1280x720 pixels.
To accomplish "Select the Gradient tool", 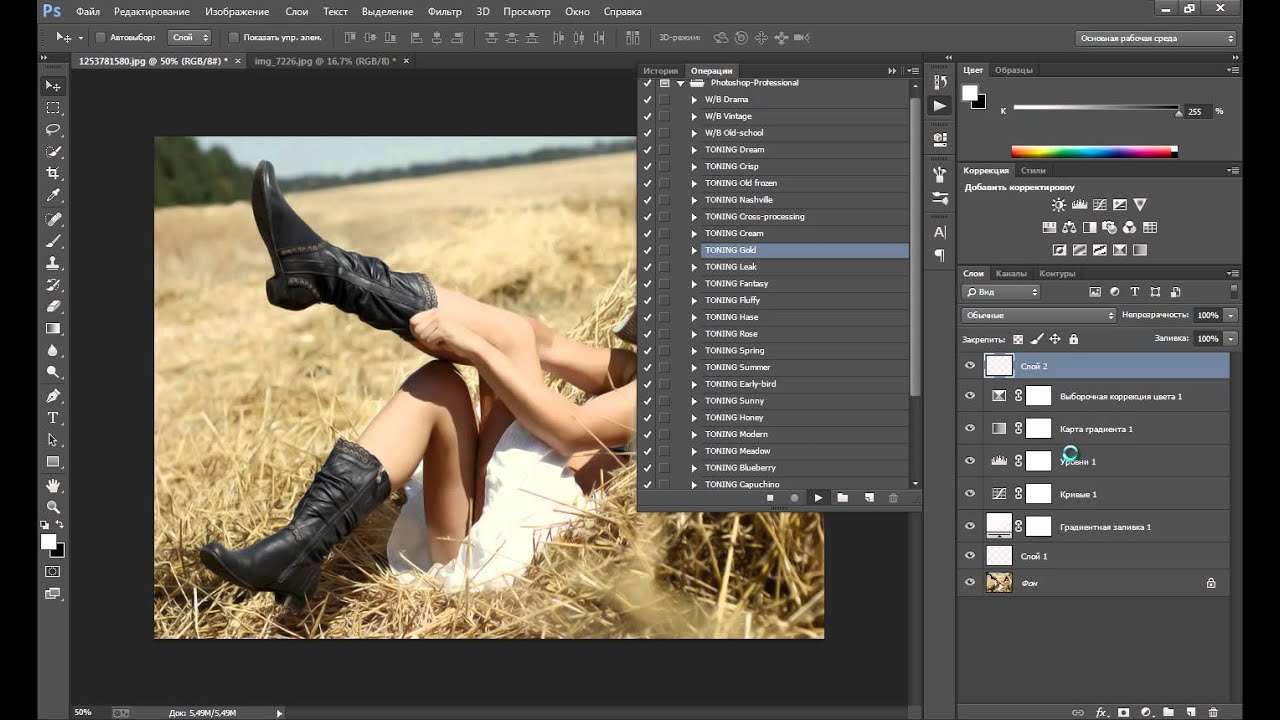I will [53, 329].
